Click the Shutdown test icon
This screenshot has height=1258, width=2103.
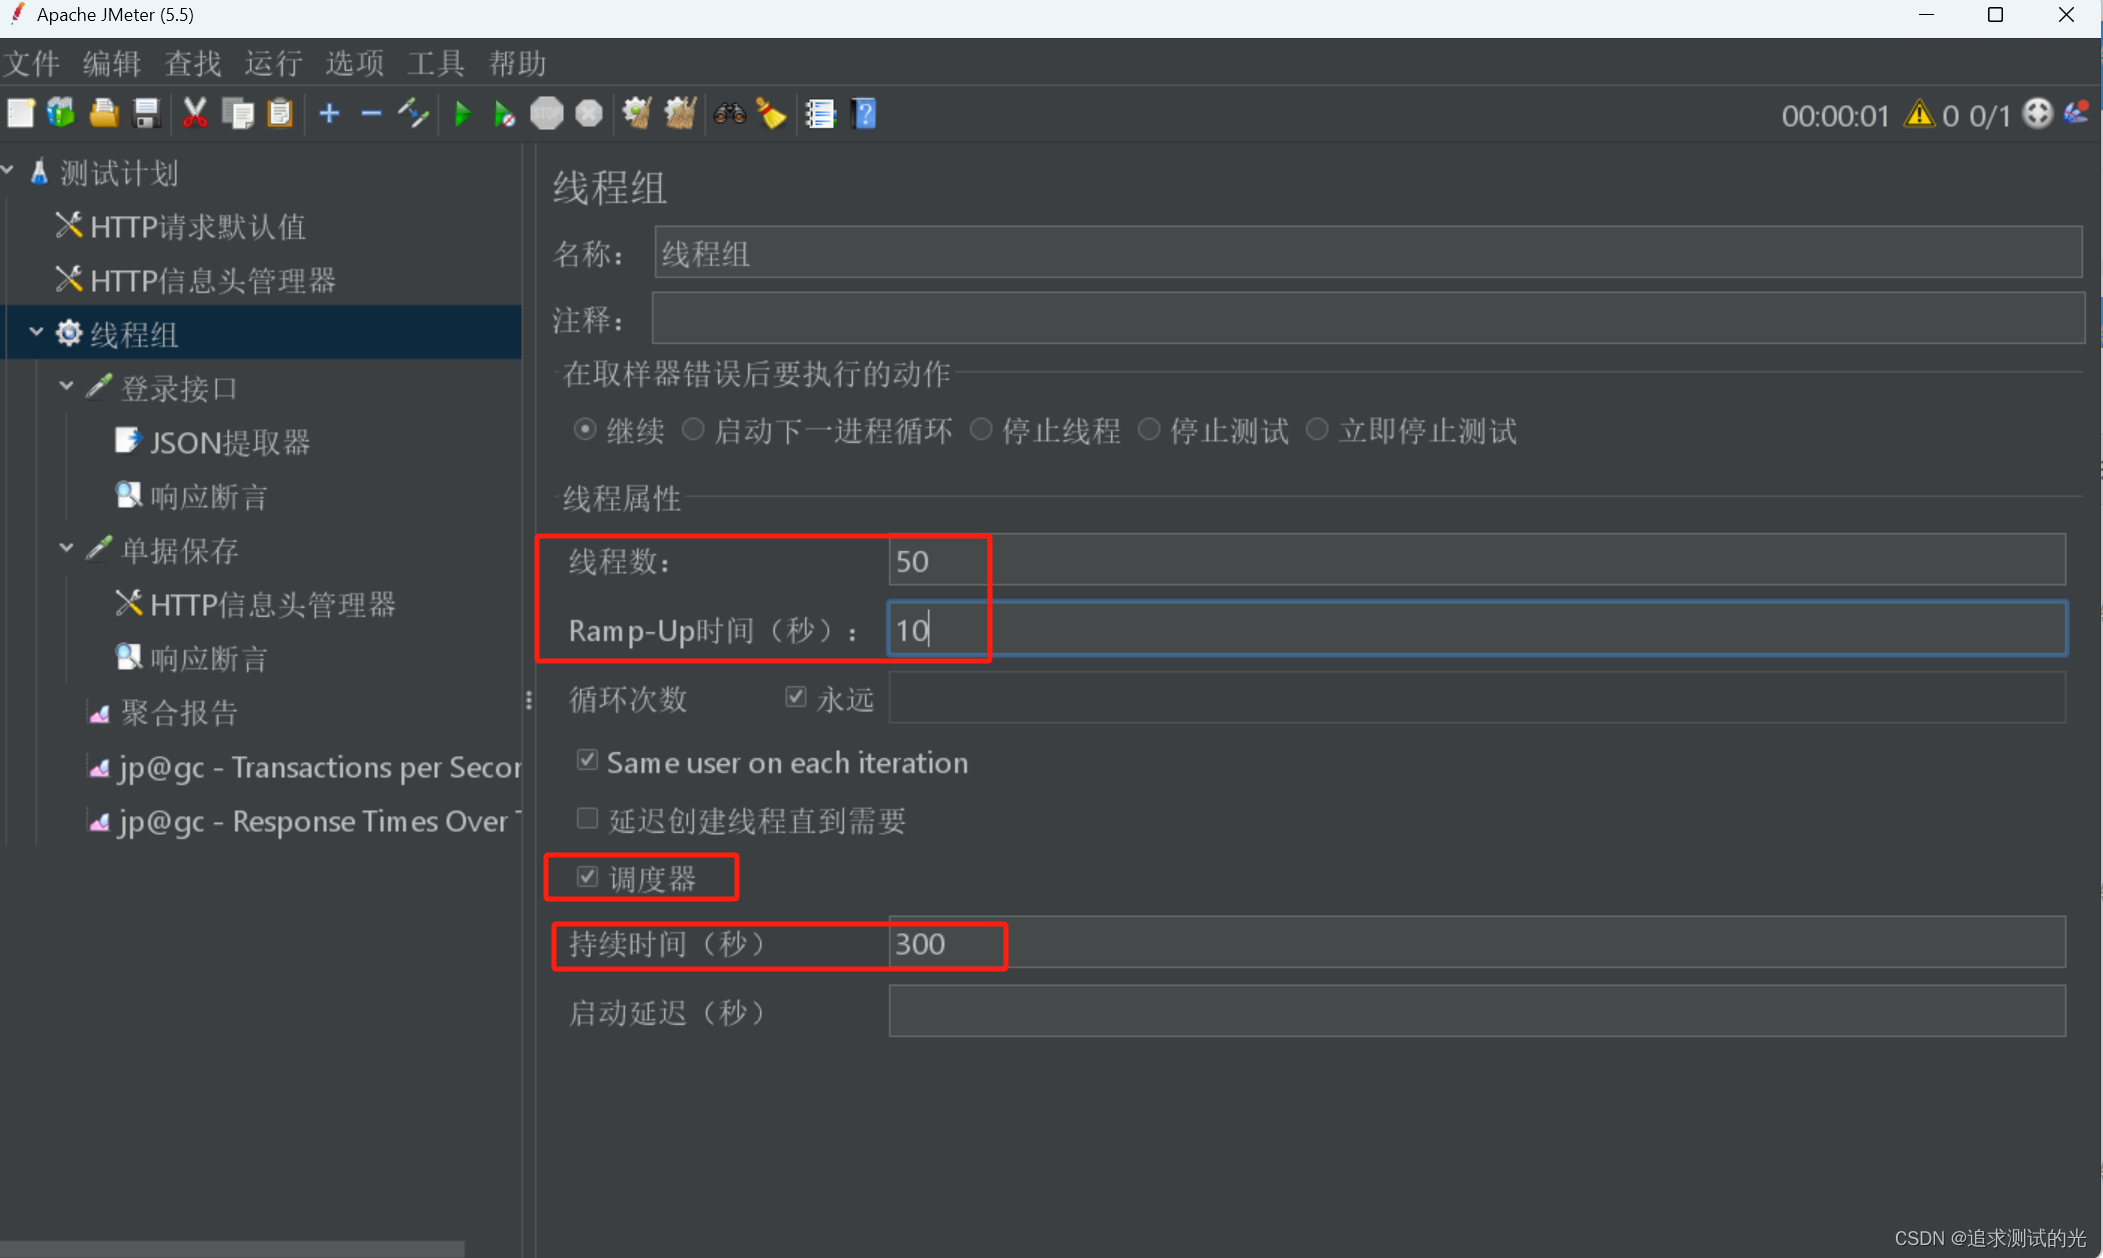(x=589, y=114)
